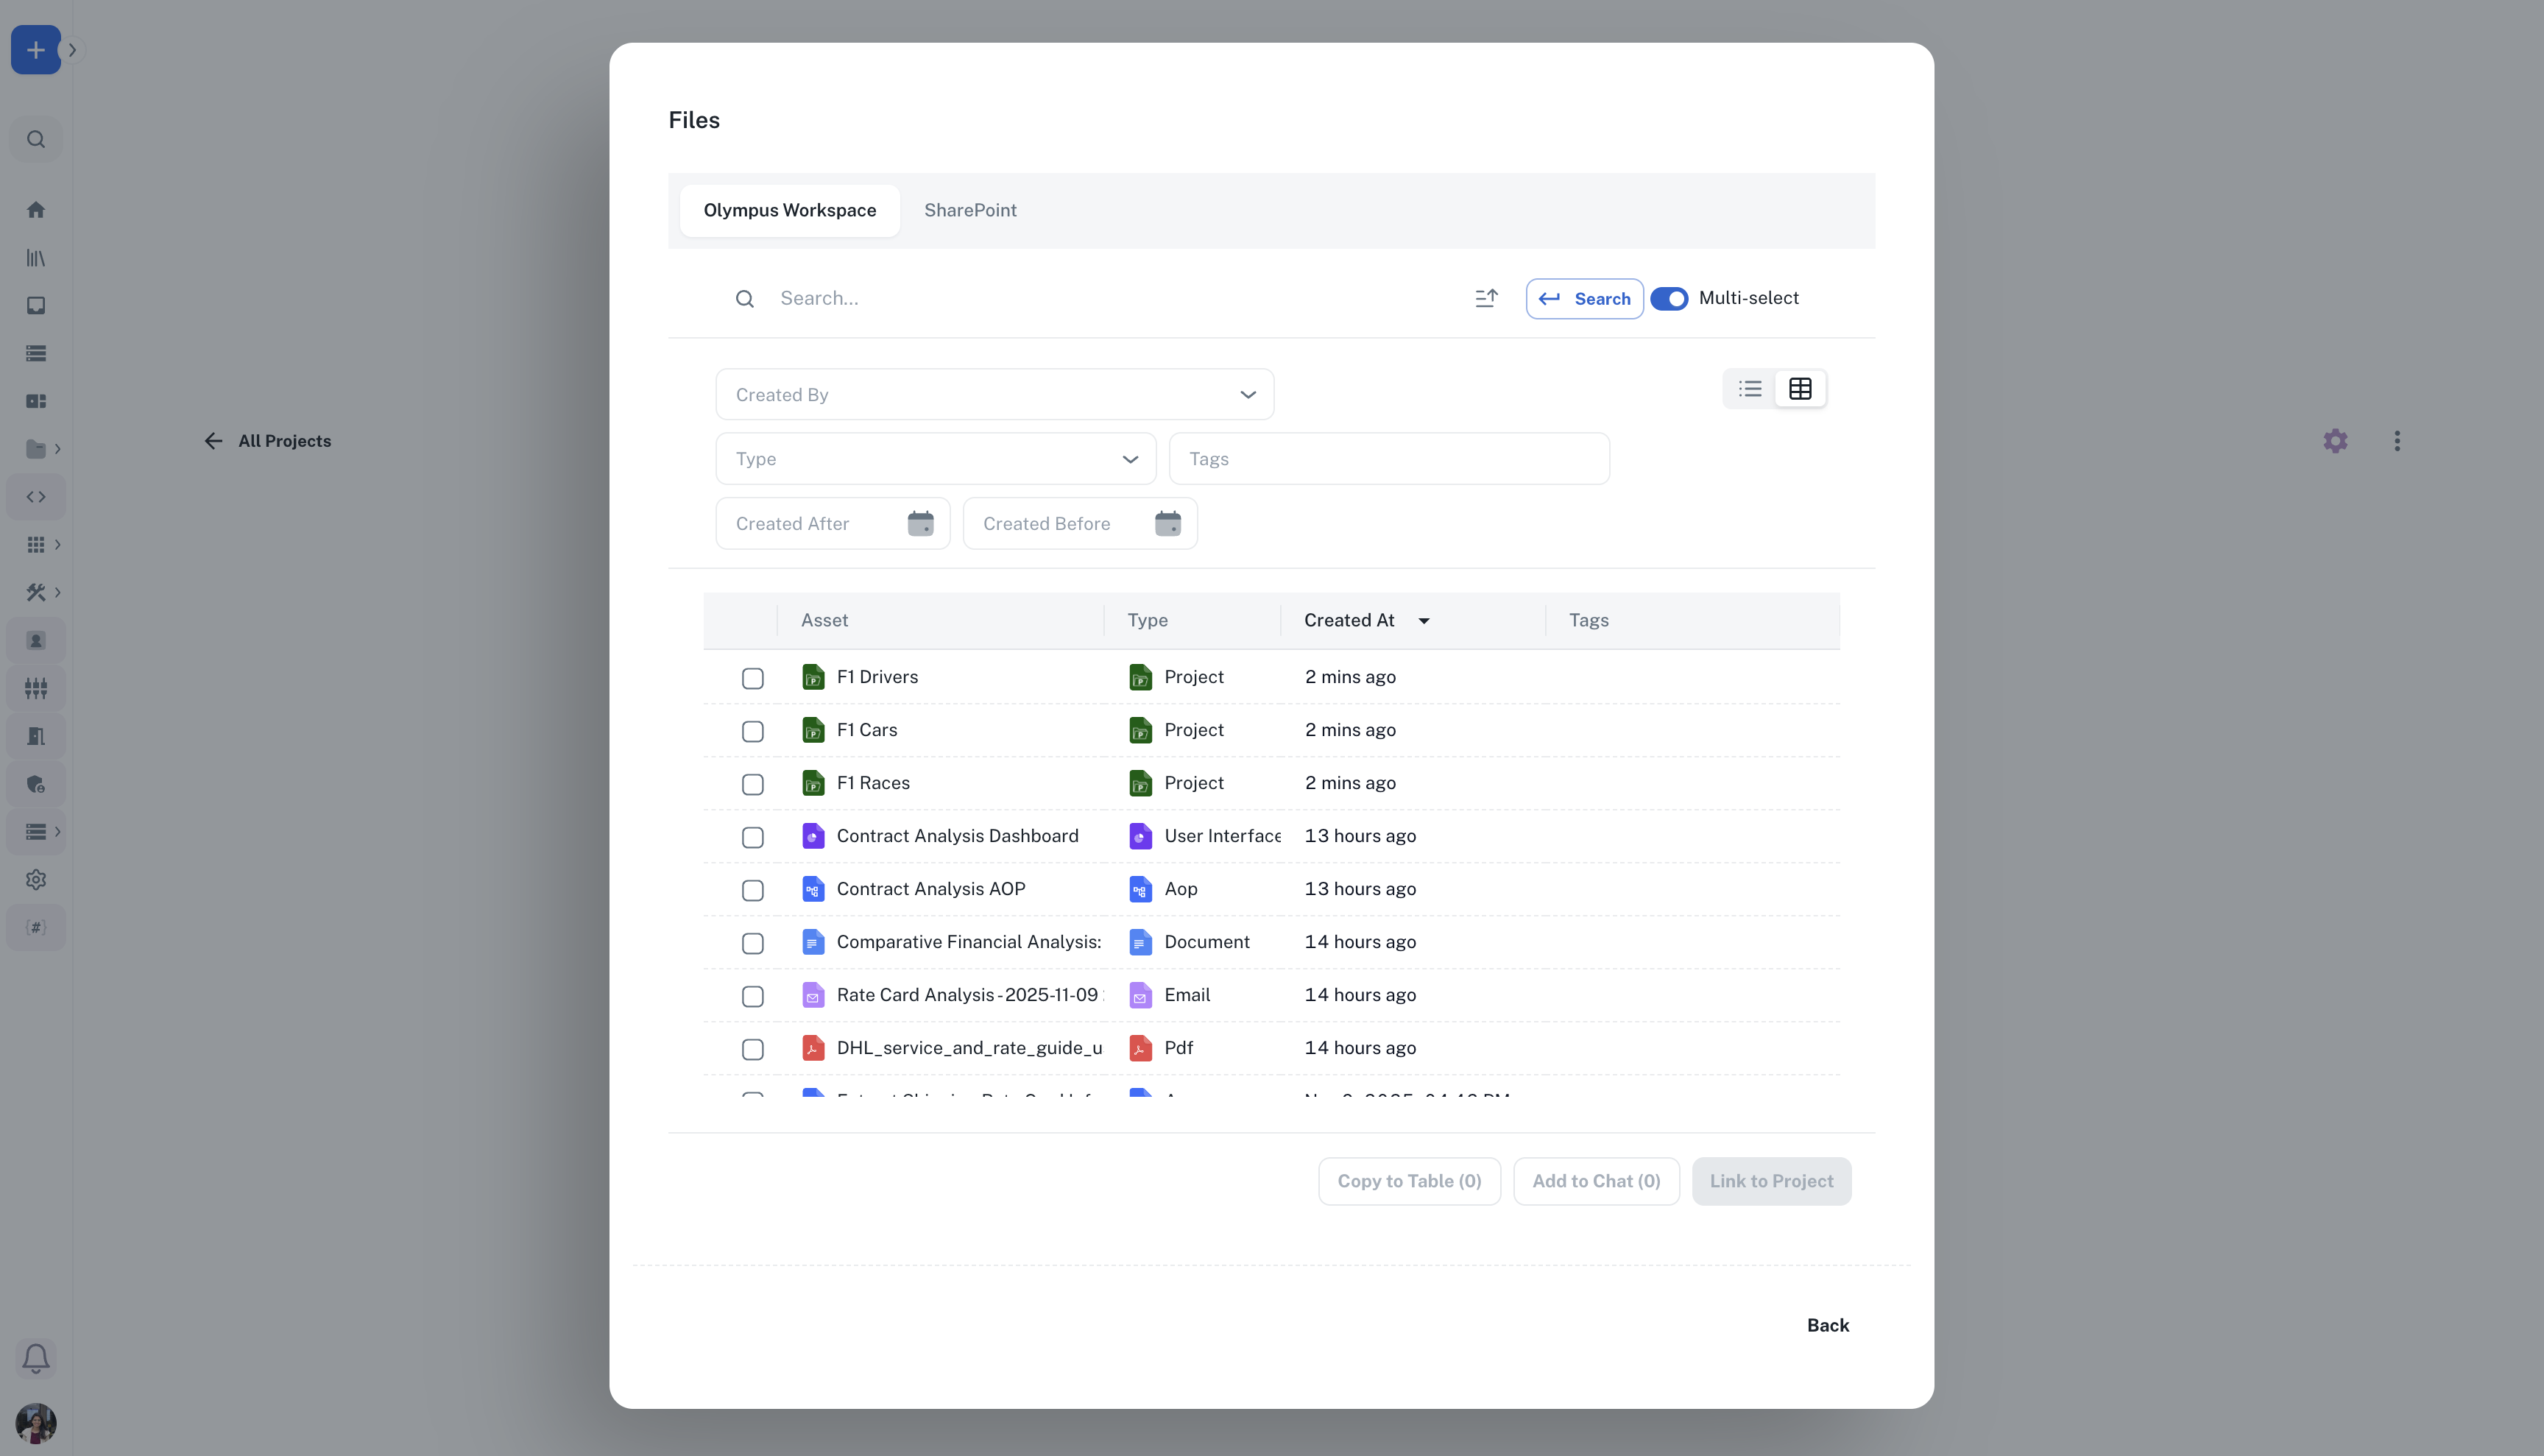Open the Created By dropdown
Screen dimensions: 2544x1456
[x=994, y=395]
